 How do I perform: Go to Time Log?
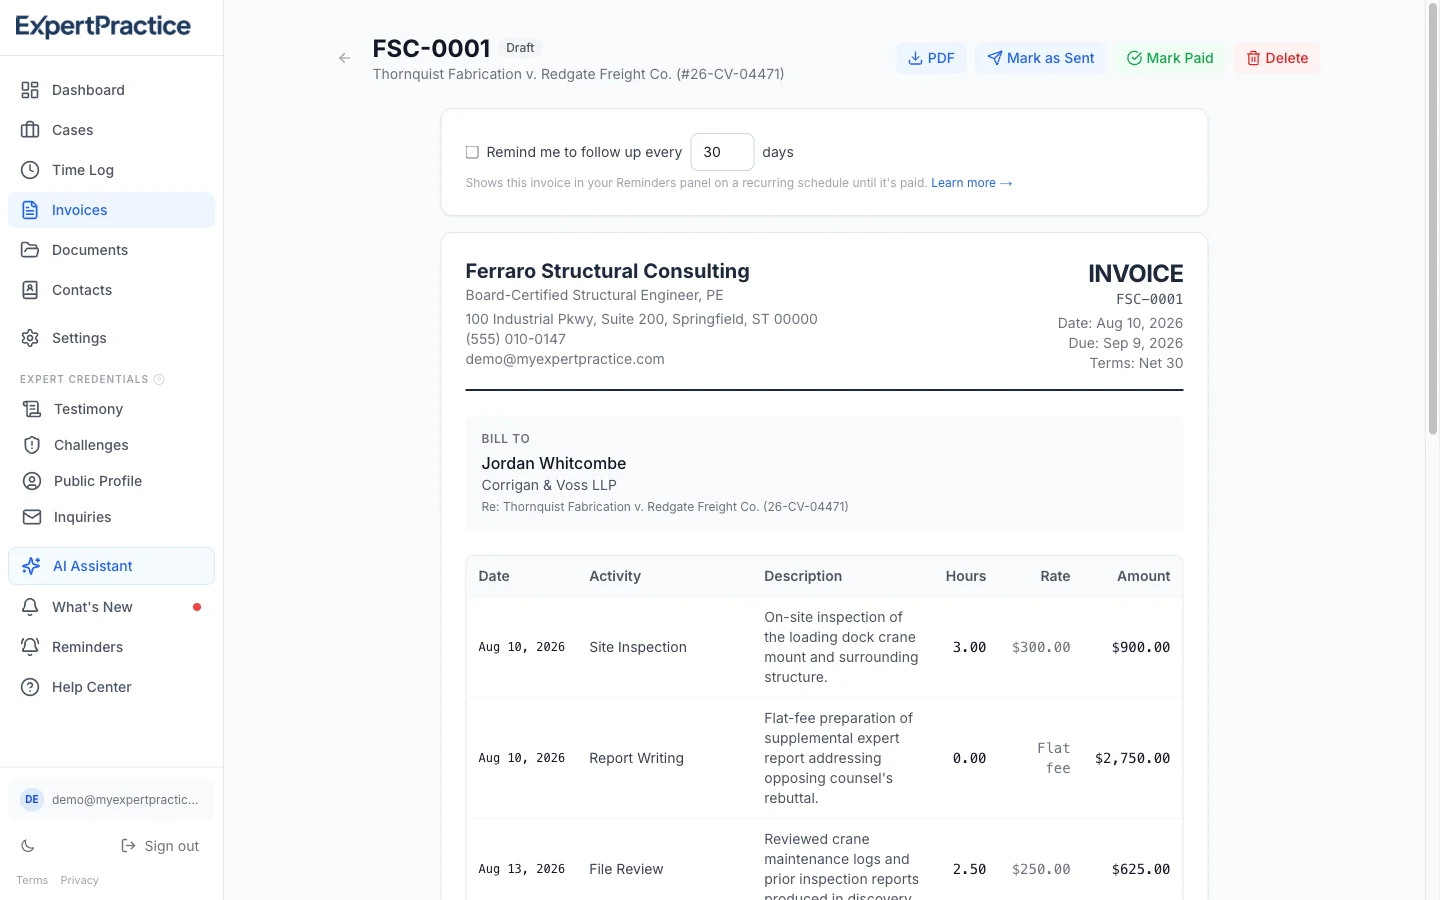point(111,170)
